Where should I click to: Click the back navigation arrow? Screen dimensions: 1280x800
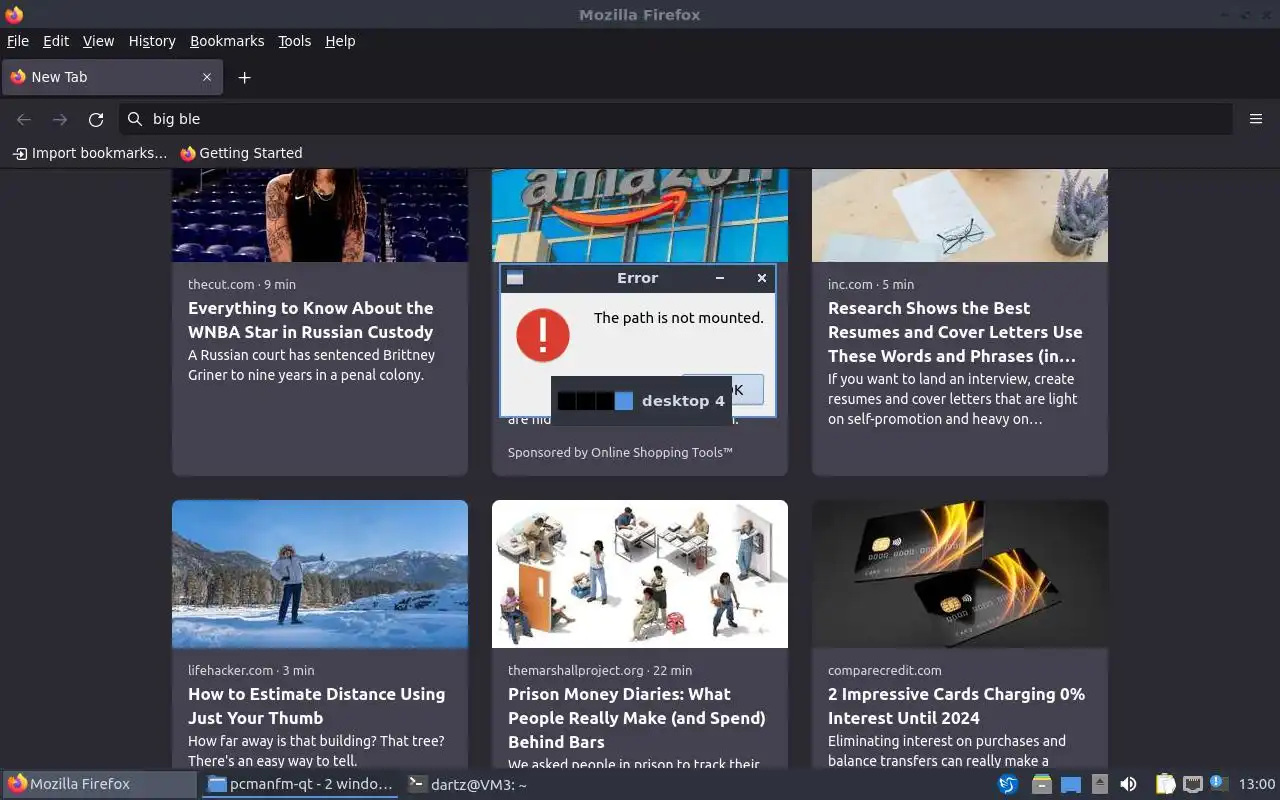[24, 119]
